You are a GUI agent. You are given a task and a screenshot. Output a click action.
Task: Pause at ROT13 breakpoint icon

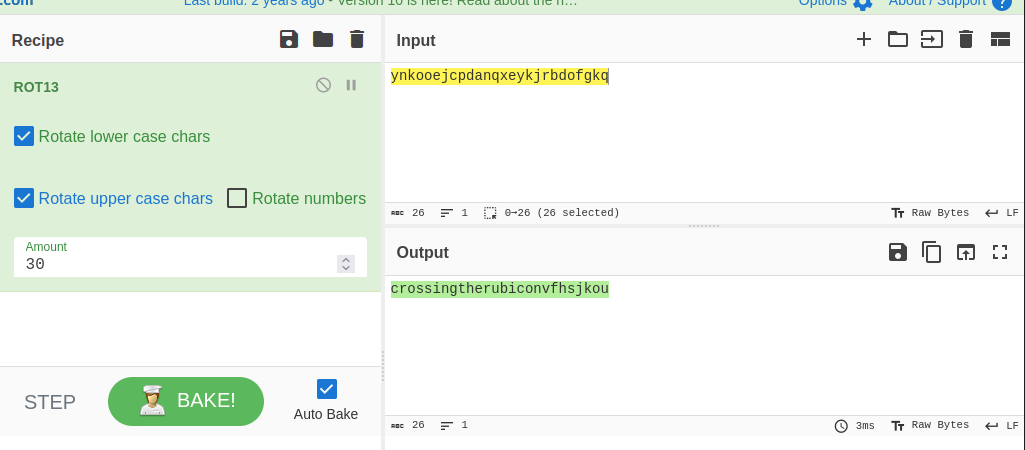(x=351, y=85)
